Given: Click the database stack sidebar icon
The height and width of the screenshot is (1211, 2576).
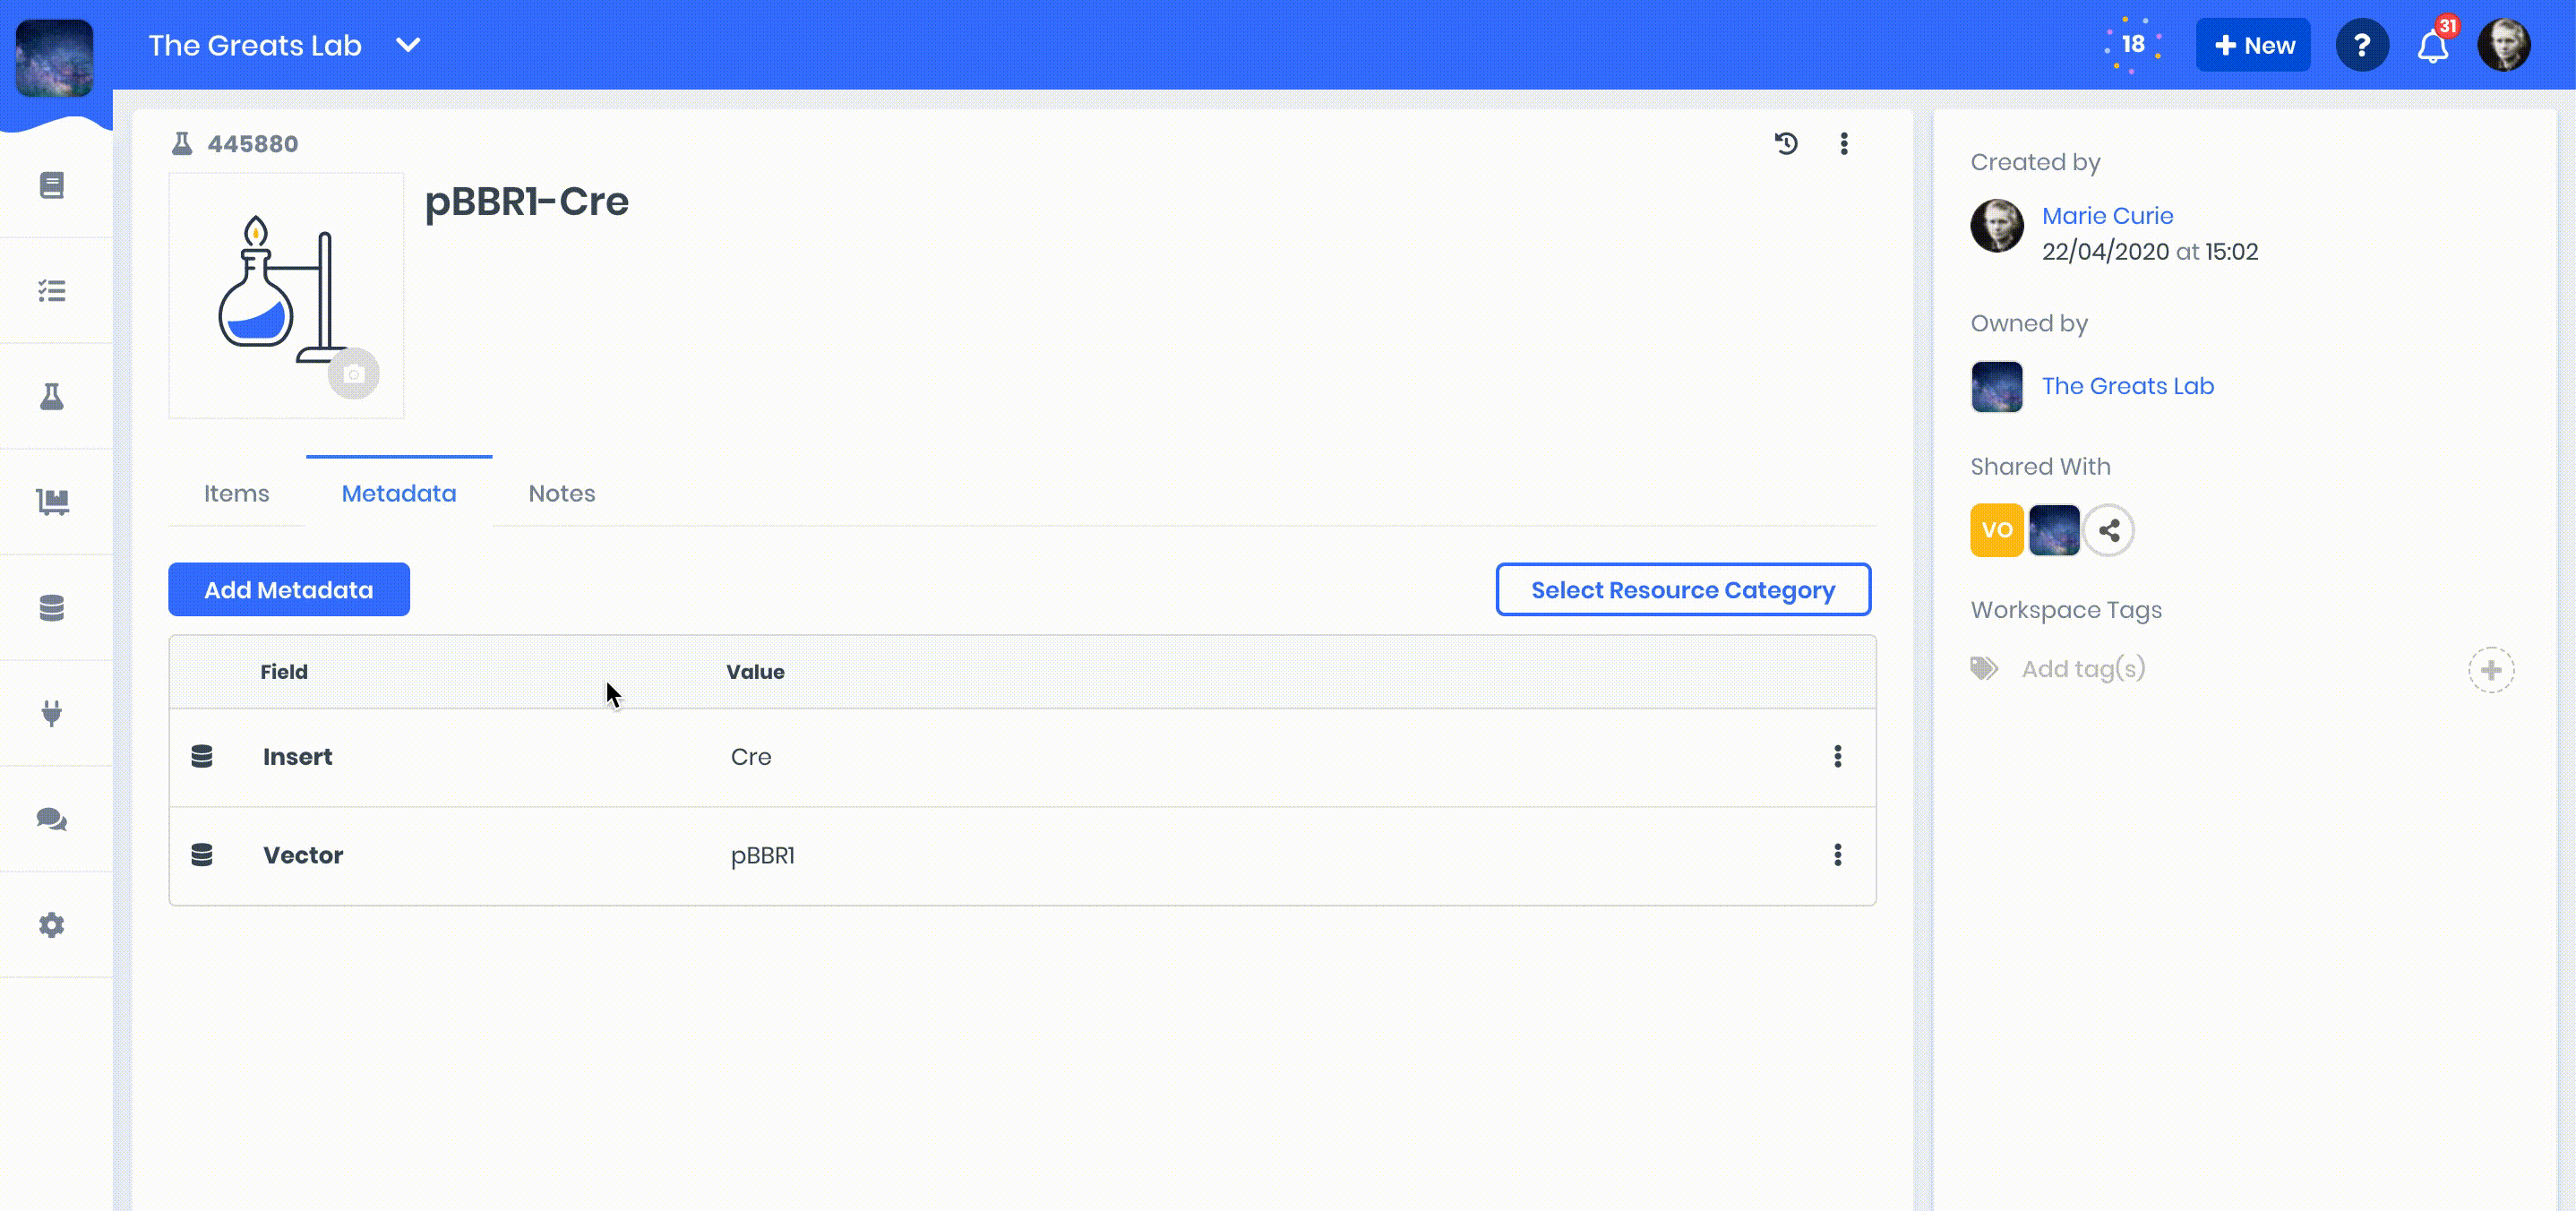Looking at the screenshot, I should 52,608.
